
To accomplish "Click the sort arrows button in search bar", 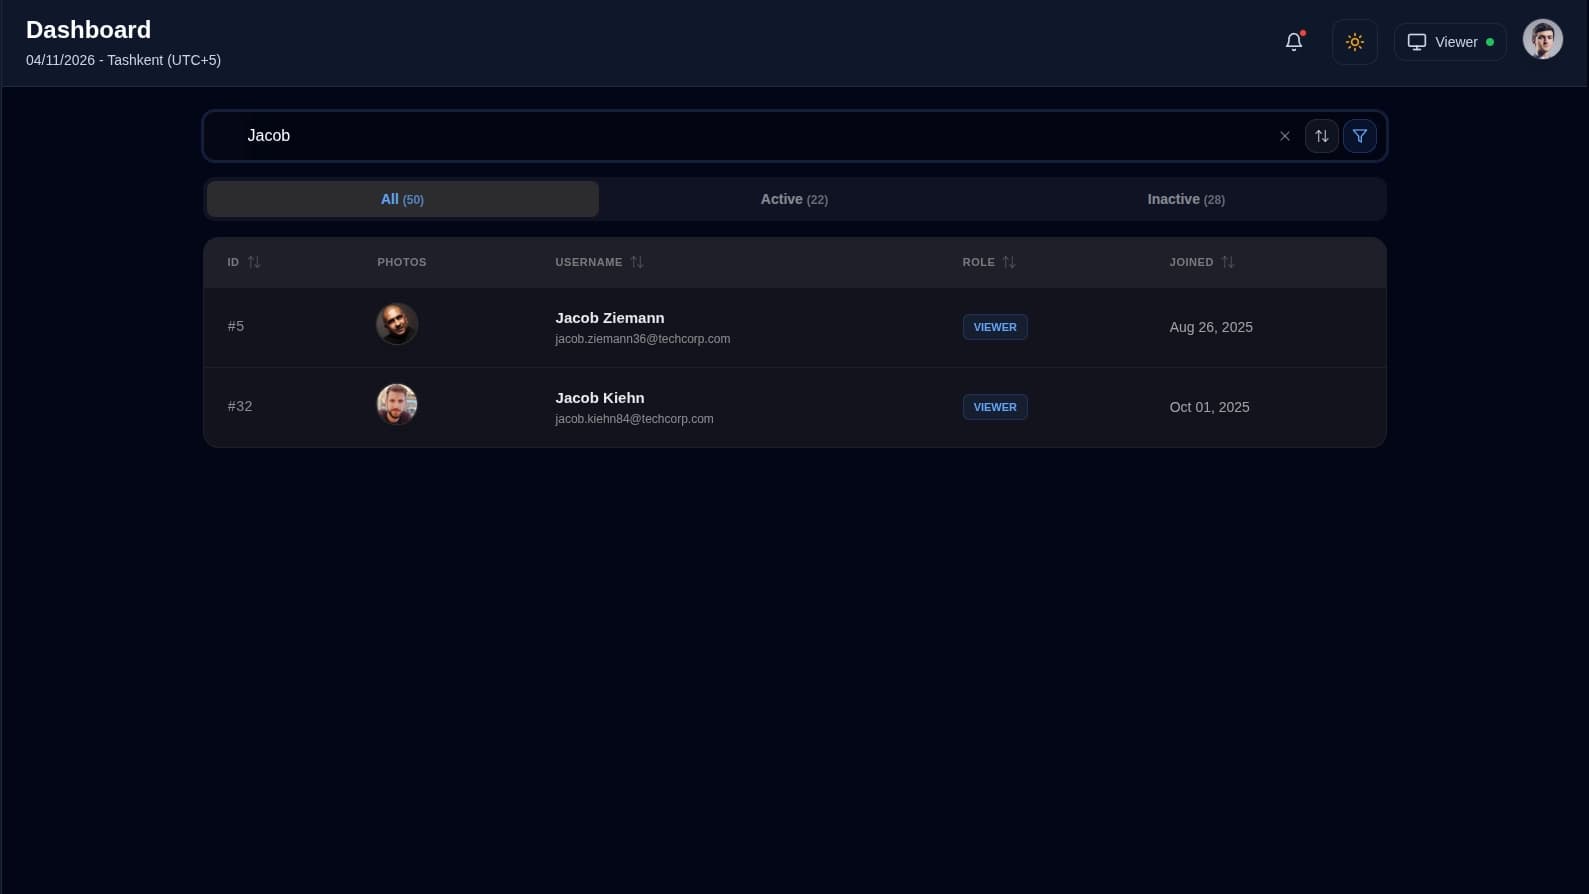I will click(x=1321, y=136).
